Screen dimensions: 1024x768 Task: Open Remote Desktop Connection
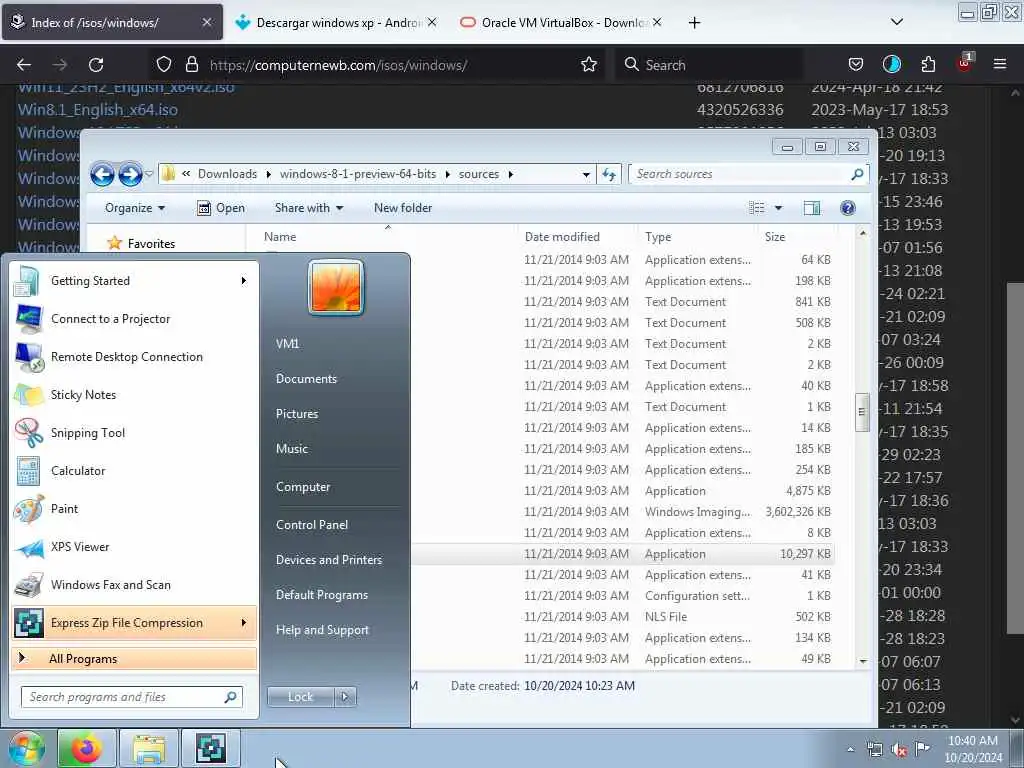point(134,357)
